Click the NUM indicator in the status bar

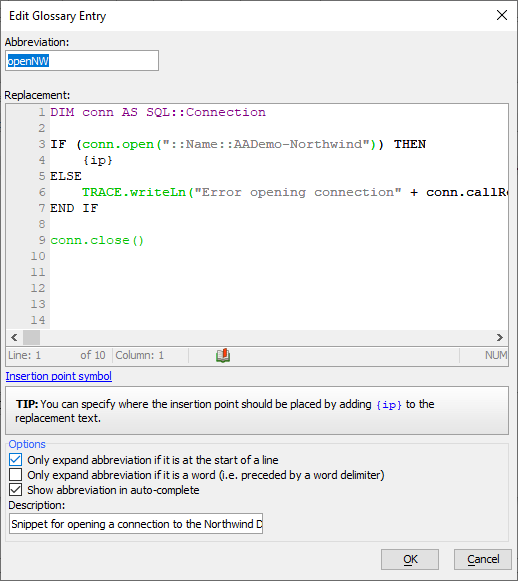point(496,355)
